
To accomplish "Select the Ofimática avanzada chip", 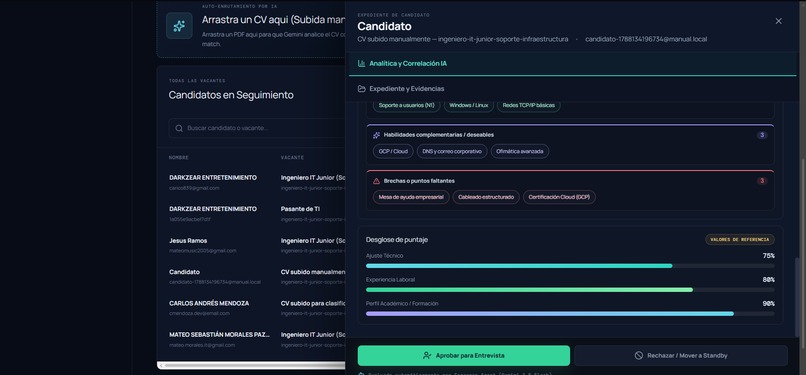I will pos(520,152).
